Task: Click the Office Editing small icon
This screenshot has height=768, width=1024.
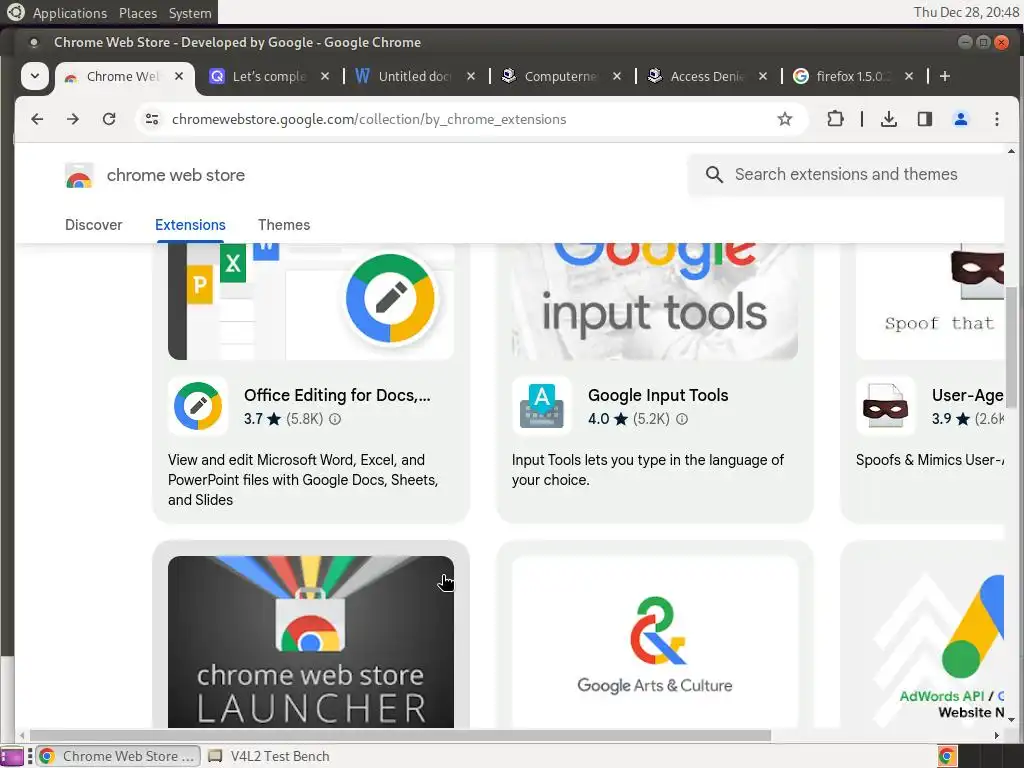Action: [x=198, y=406]
